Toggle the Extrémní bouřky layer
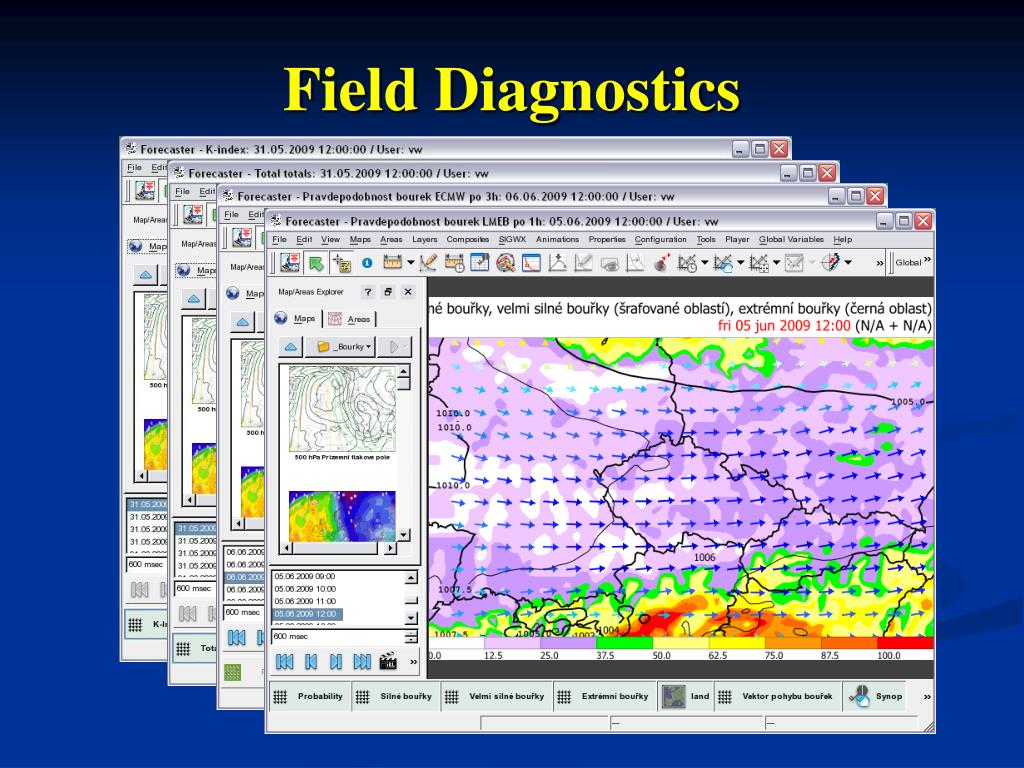 tap(605, 696)
